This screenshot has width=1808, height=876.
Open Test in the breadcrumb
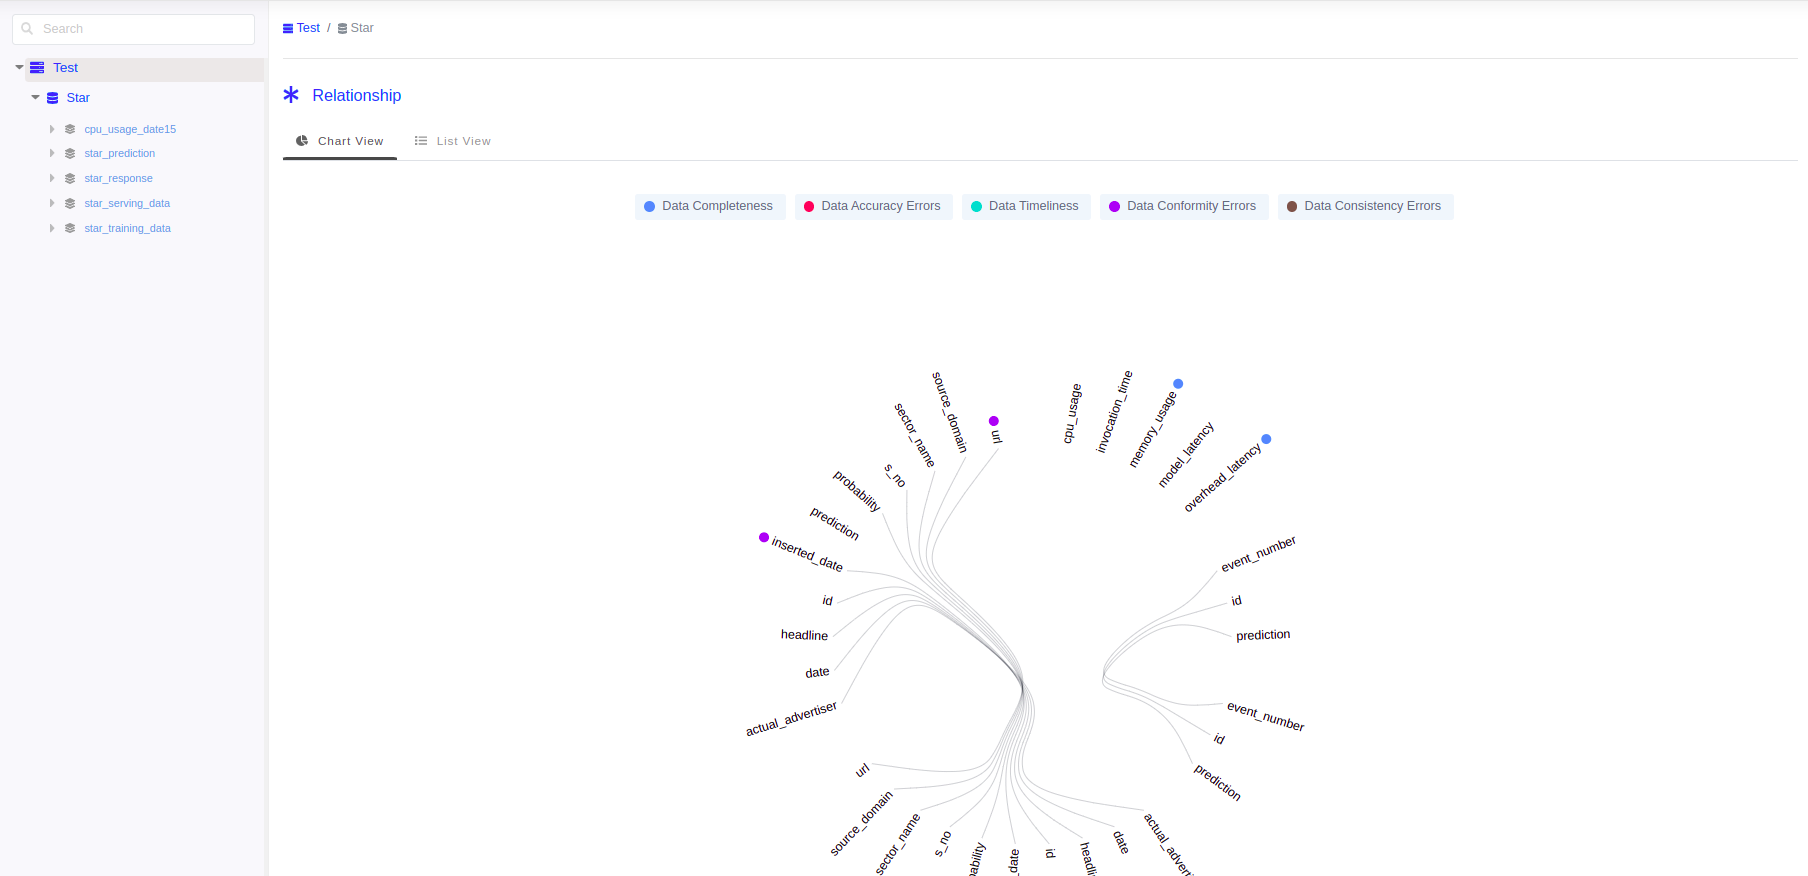click(x=308, y=28)
